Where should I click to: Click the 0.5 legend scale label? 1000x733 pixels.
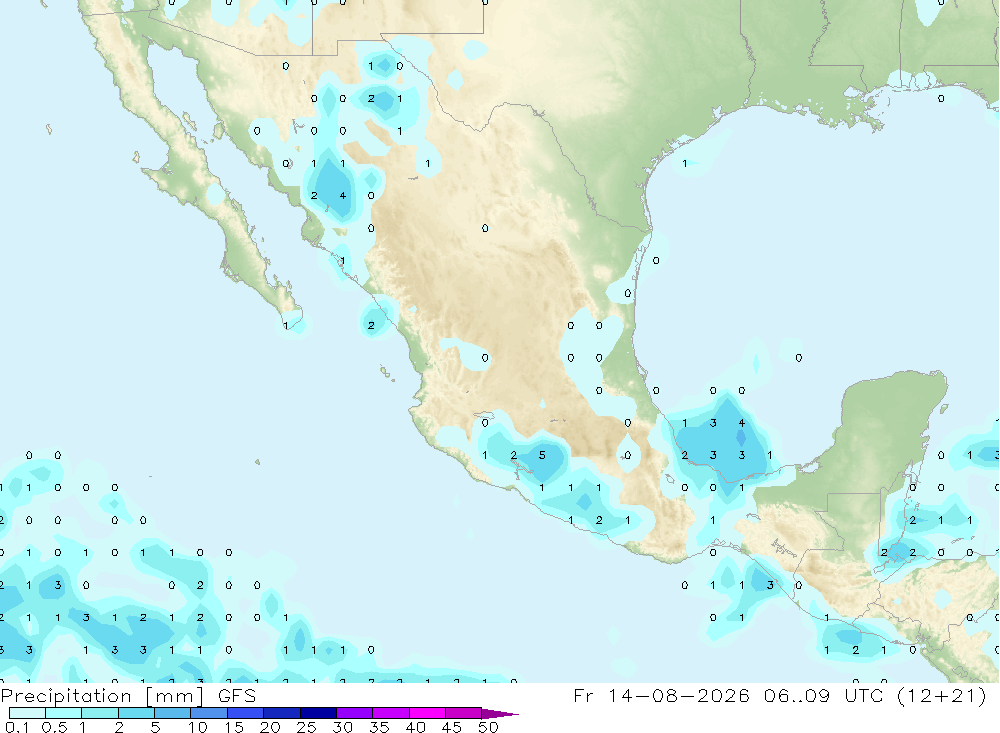click(54, 727)
